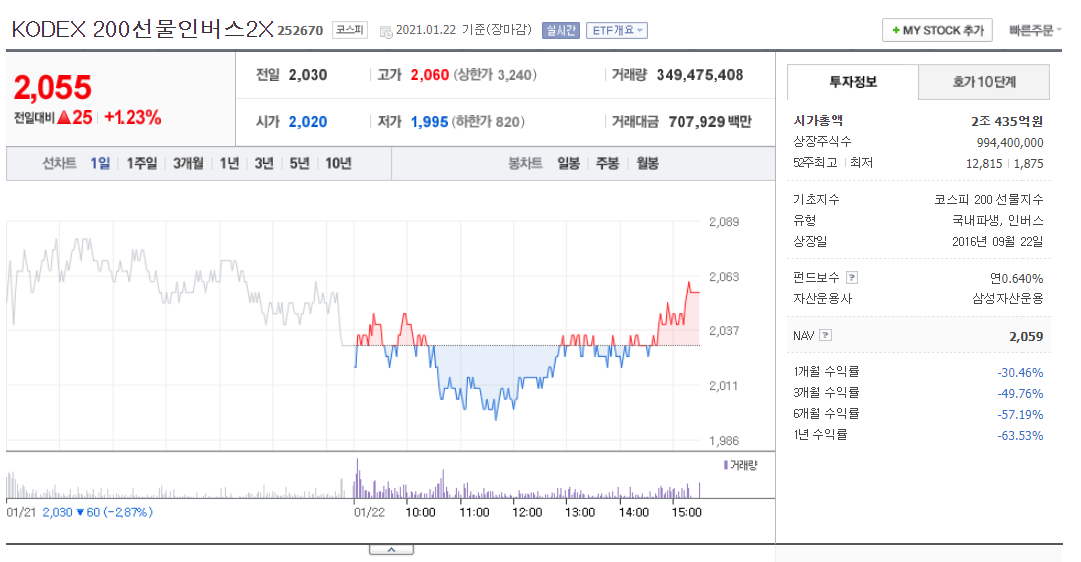
Task: Click the 2,063 price axis label
Action: tap(724, 277)
